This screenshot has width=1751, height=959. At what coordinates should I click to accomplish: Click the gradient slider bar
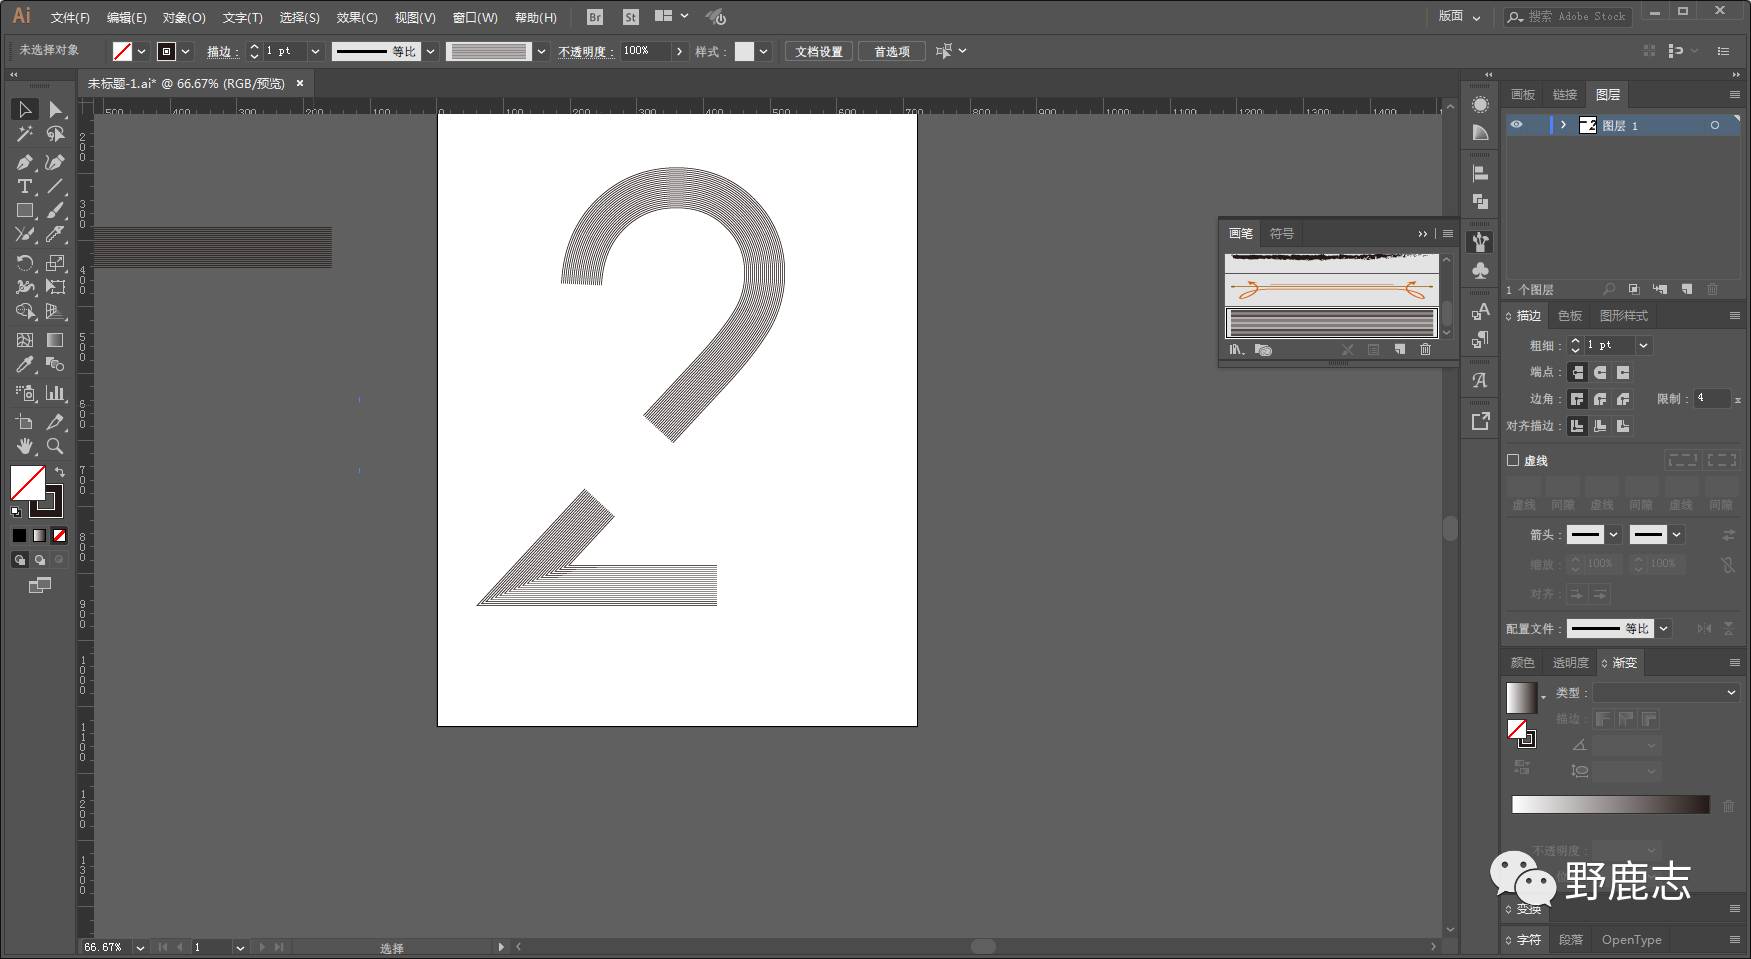(x=1610, y=805)
